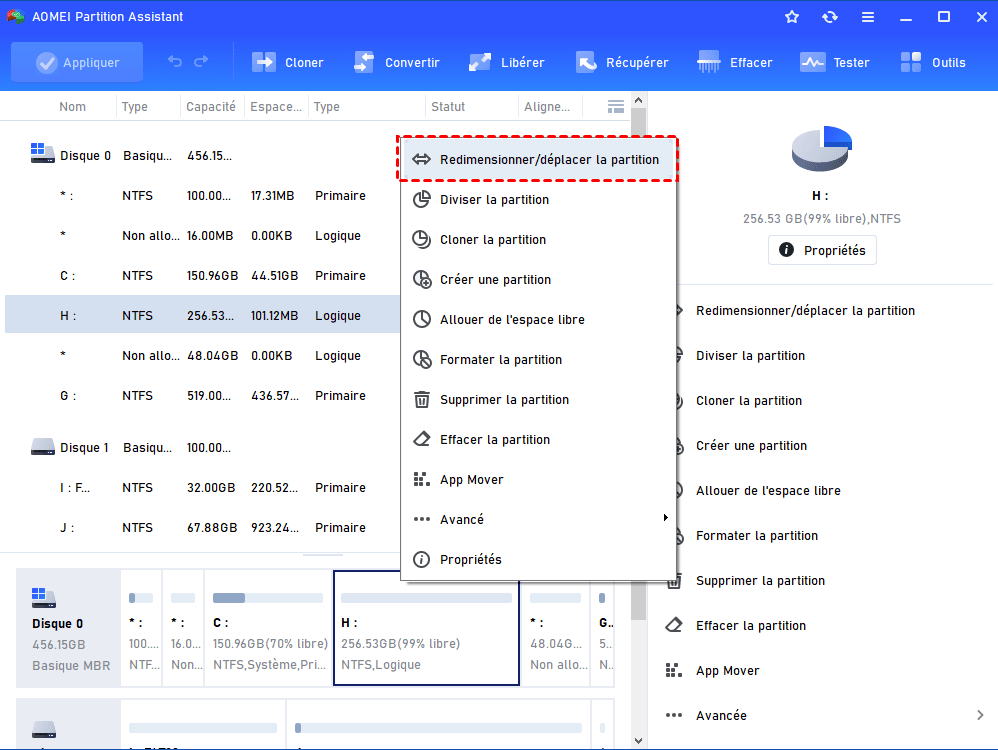Open the Récupérer tool
This screenshot has height=750, width=998.
point(587,62)
